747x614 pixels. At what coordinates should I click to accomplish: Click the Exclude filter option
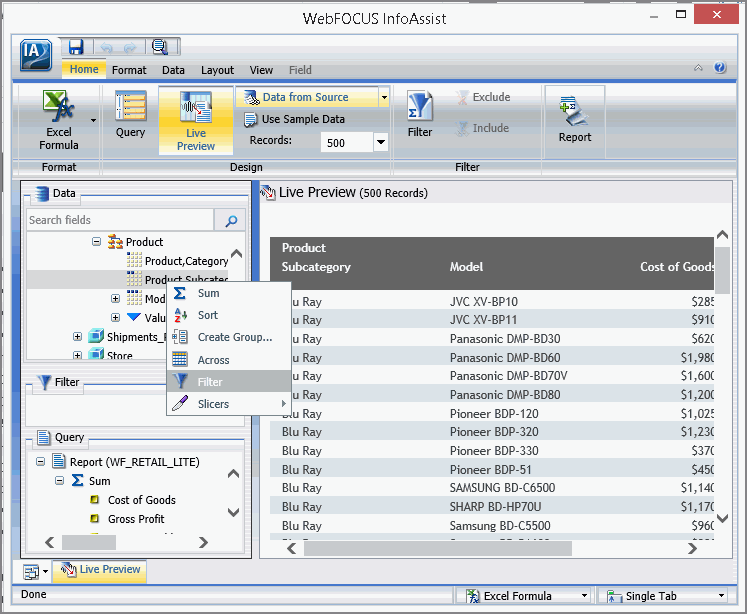tap(482, 97)
